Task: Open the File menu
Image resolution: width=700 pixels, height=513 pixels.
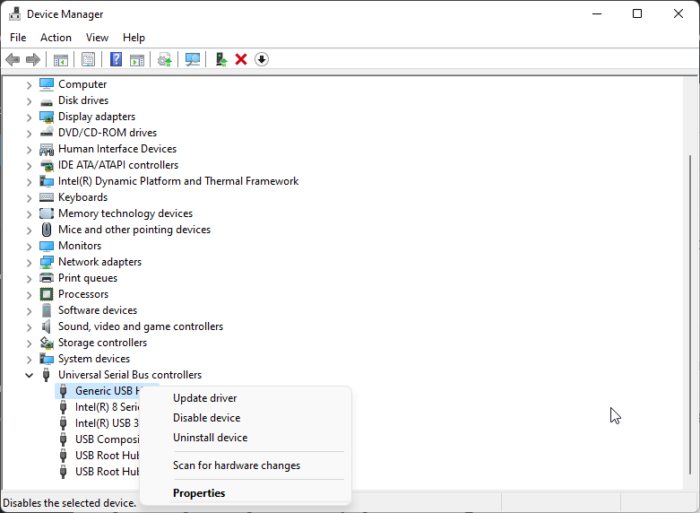Action: pos(18,38)
